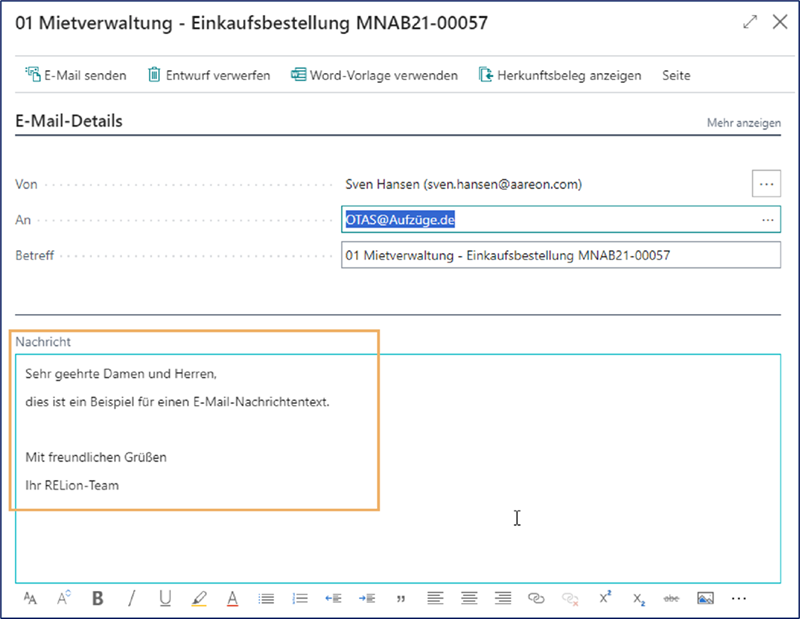Open the Seite menu
Image resolution: width=800 pixels, height=619 pixels.
pyautogui.click(x=676, y=75)
